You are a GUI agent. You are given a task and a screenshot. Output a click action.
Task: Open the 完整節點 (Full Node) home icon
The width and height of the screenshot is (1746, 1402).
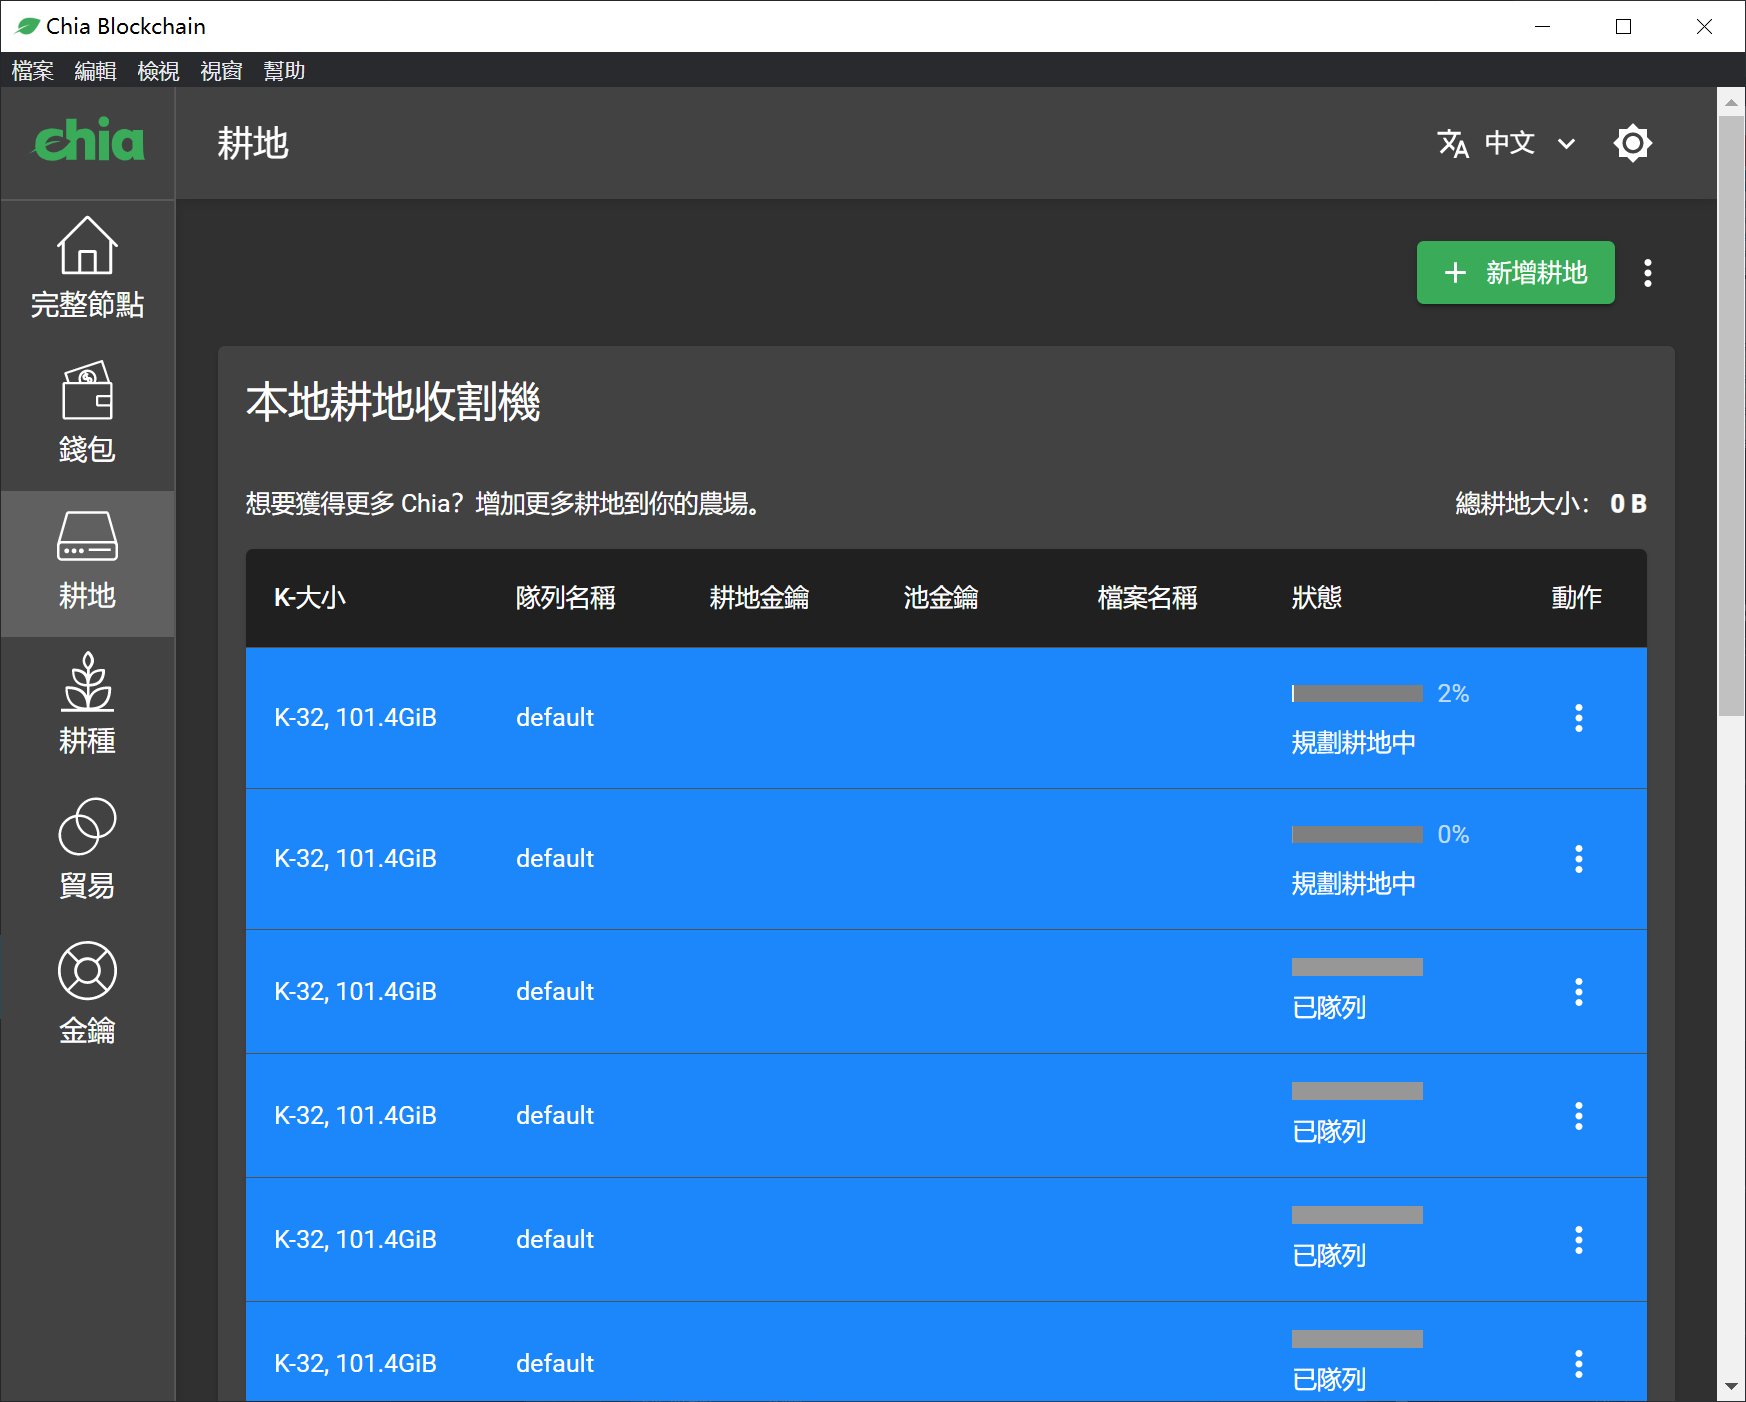coord(87,246)
